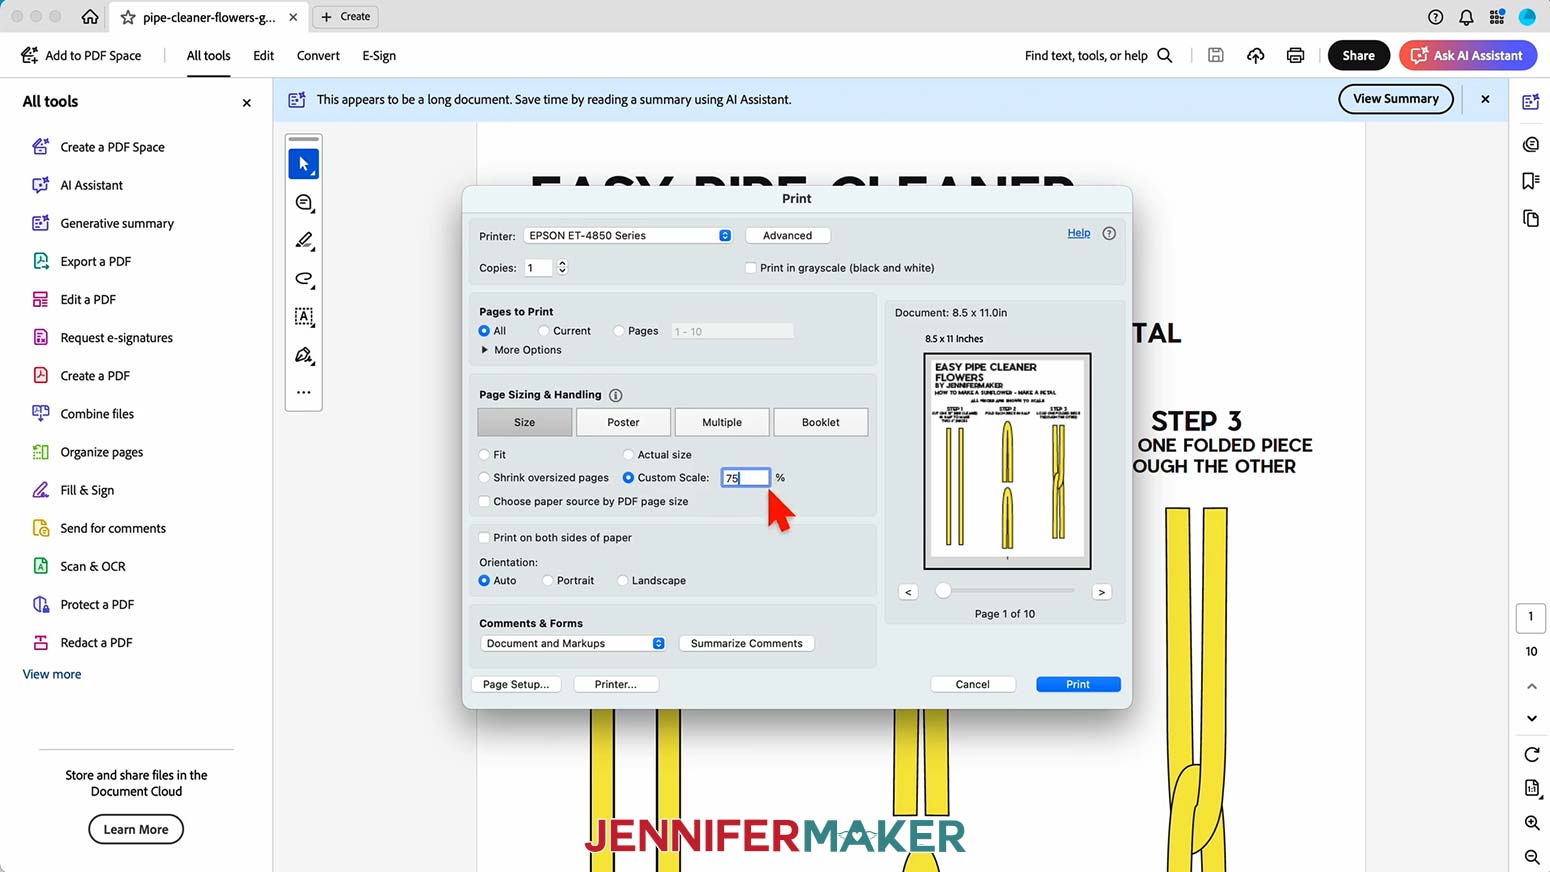Click the blue Print button

[1078, 685]
